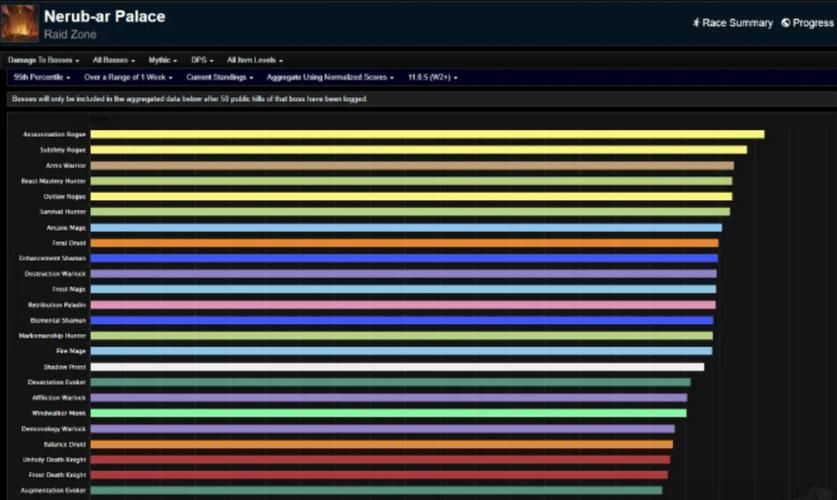Open the DPS role dropdown

click(x=202, y=60)
